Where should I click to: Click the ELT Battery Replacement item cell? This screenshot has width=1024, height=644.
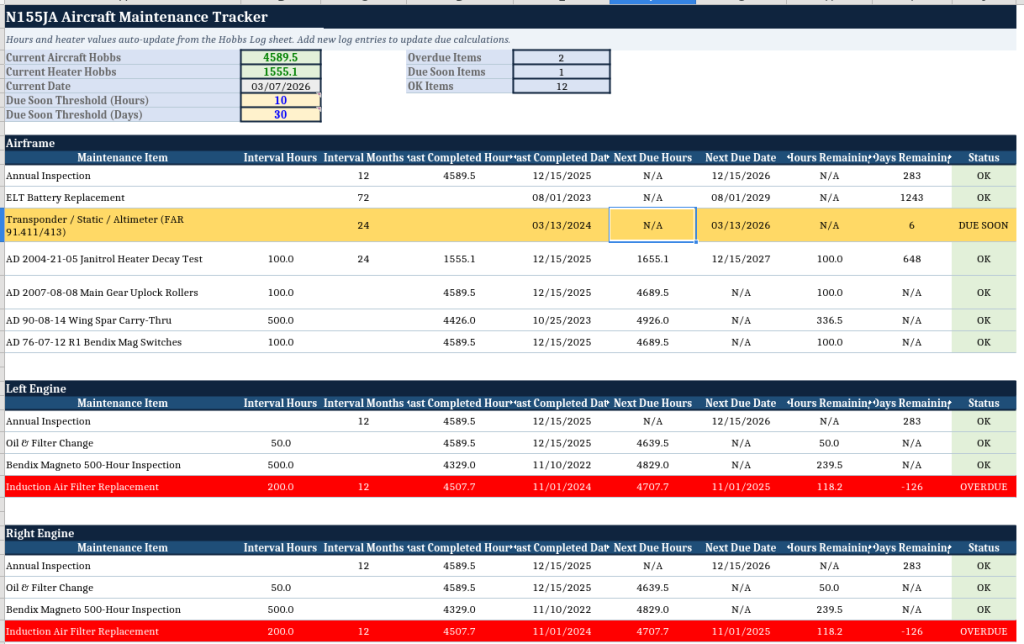tap(66, 197)
